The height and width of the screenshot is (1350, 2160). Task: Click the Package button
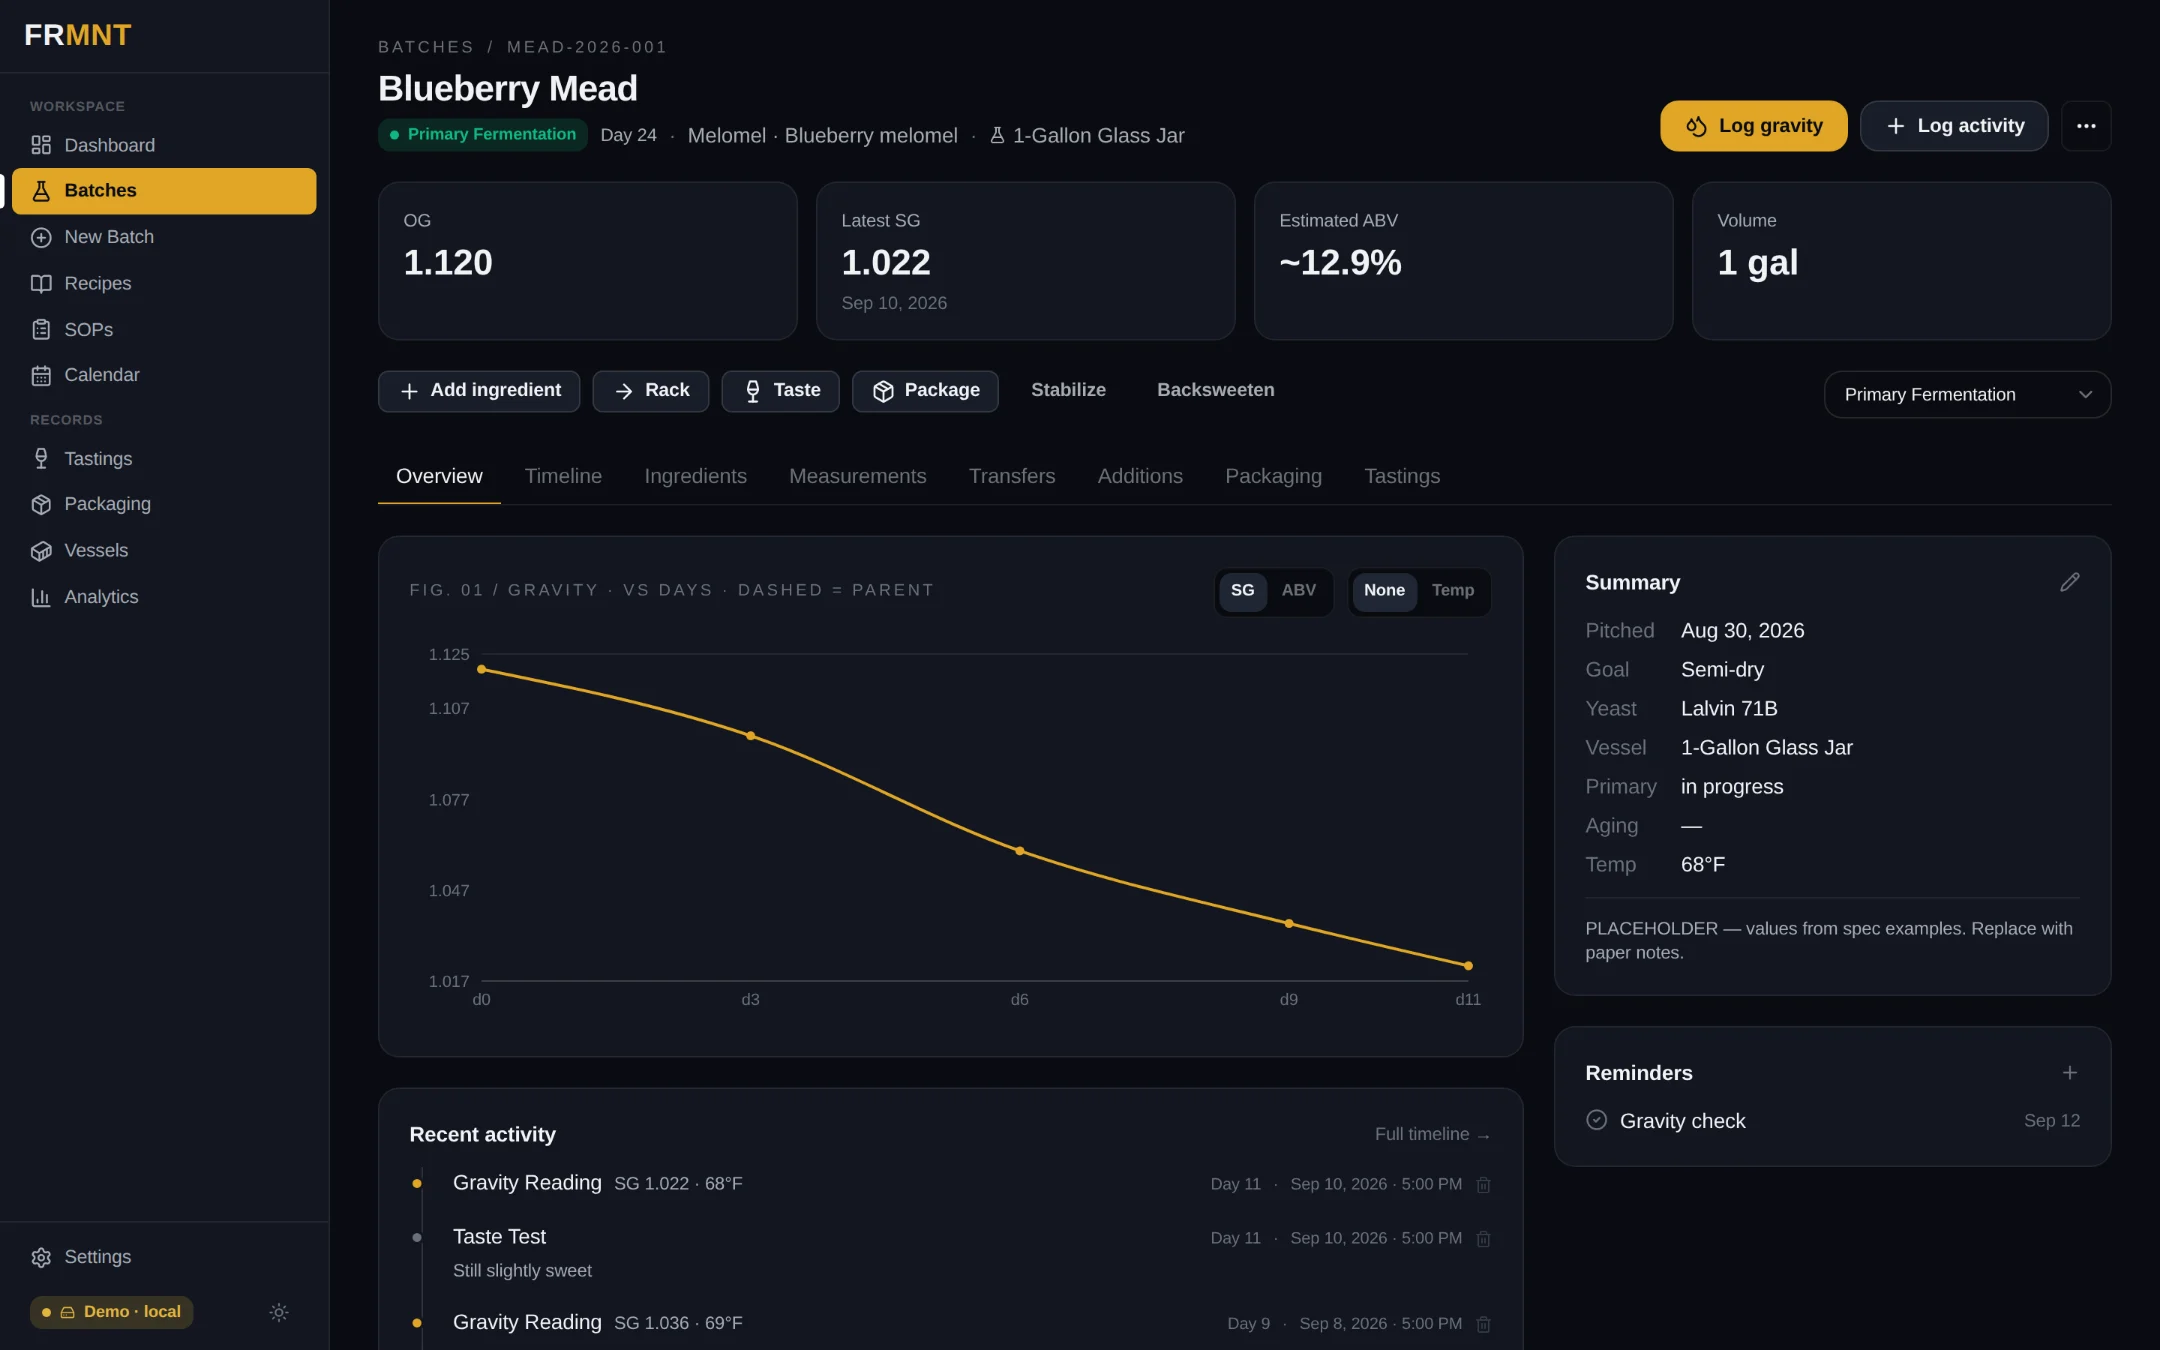click(x=925, y=391)
